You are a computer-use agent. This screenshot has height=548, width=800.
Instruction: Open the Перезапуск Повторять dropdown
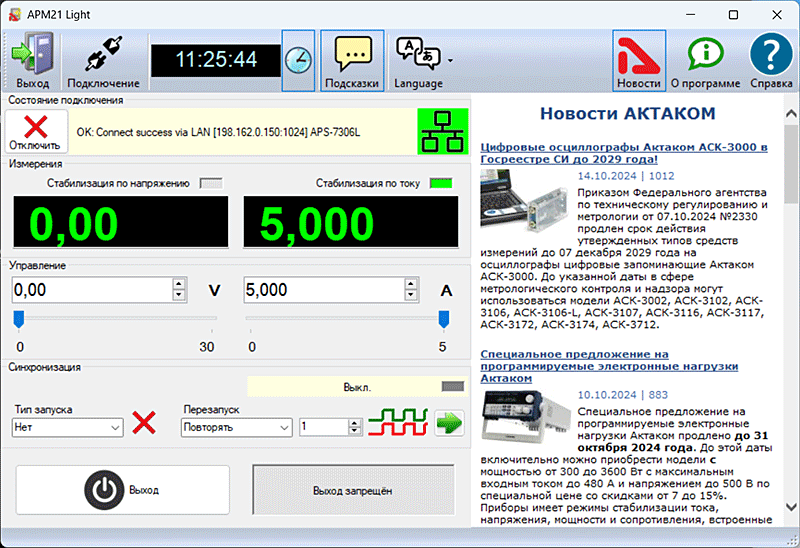click(236, 427)
